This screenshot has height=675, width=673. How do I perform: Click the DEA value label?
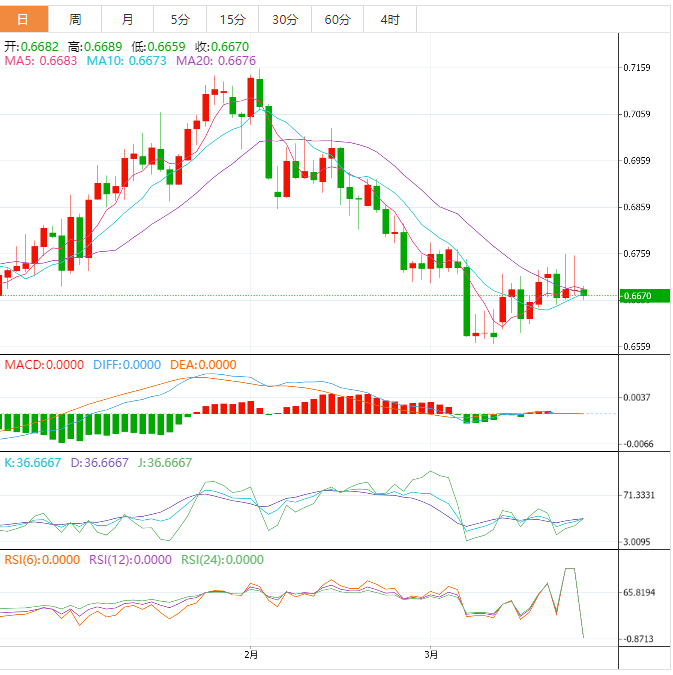click(203, 365)
